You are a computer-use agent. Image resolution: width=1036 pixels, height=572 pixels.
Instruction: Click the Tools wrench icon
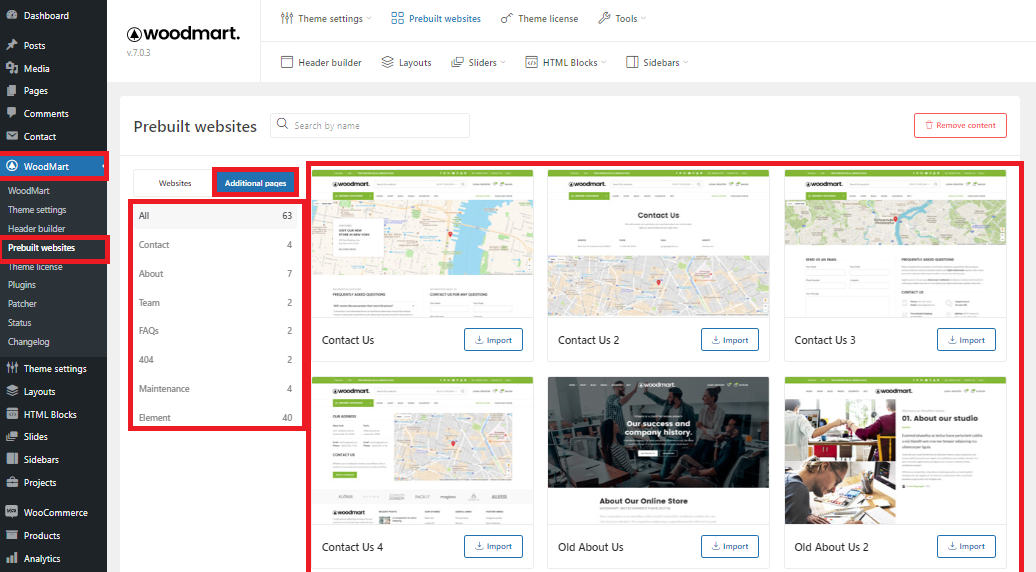[x=604, y=18]
